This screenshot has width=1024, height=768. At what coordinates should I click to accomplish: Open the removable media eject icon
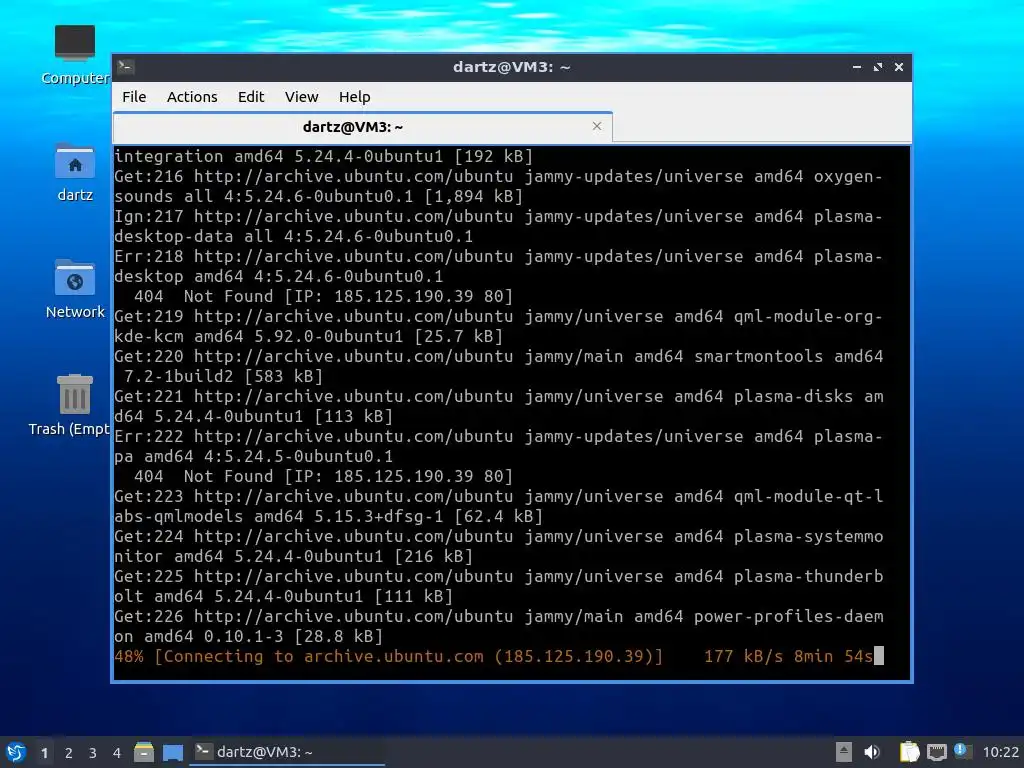click(844, 752)
